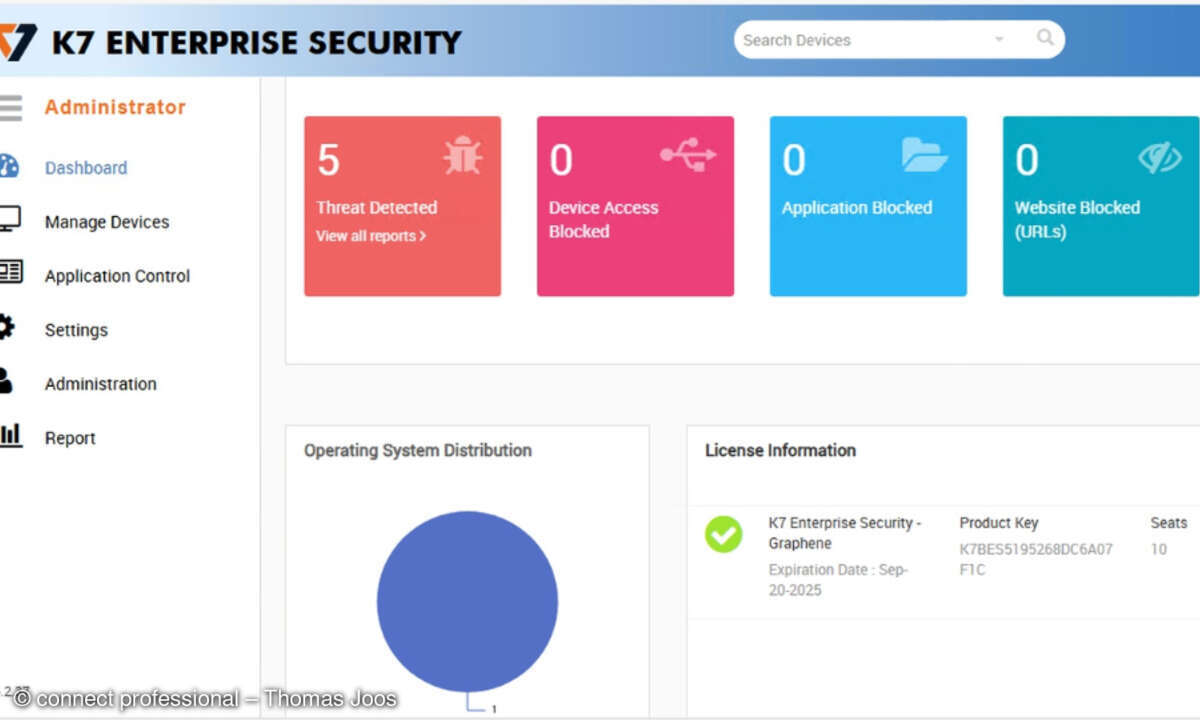Click the Application Blocked label
The width and height of the screenshot is (1200, 720).
tap(857, 208)
